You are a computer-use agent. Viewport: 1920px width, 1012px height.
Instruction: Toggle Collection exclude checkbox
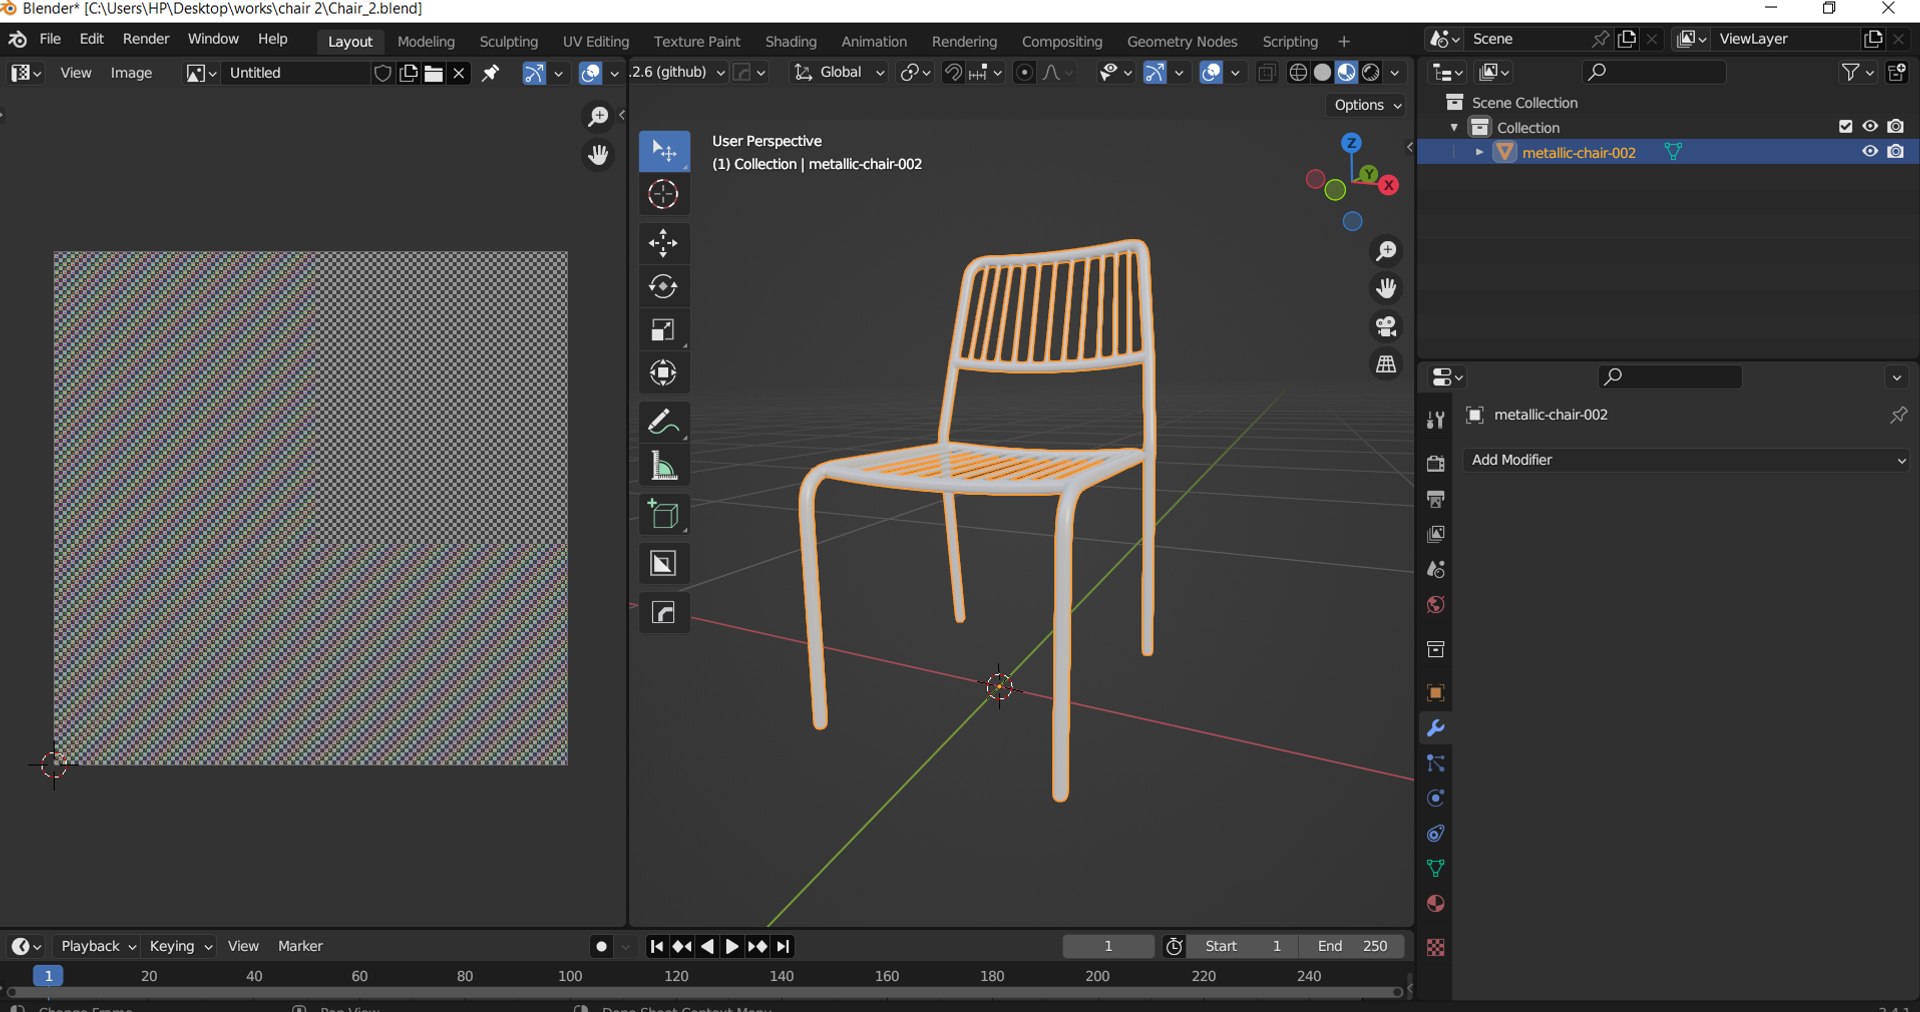tap(1845, 127)
